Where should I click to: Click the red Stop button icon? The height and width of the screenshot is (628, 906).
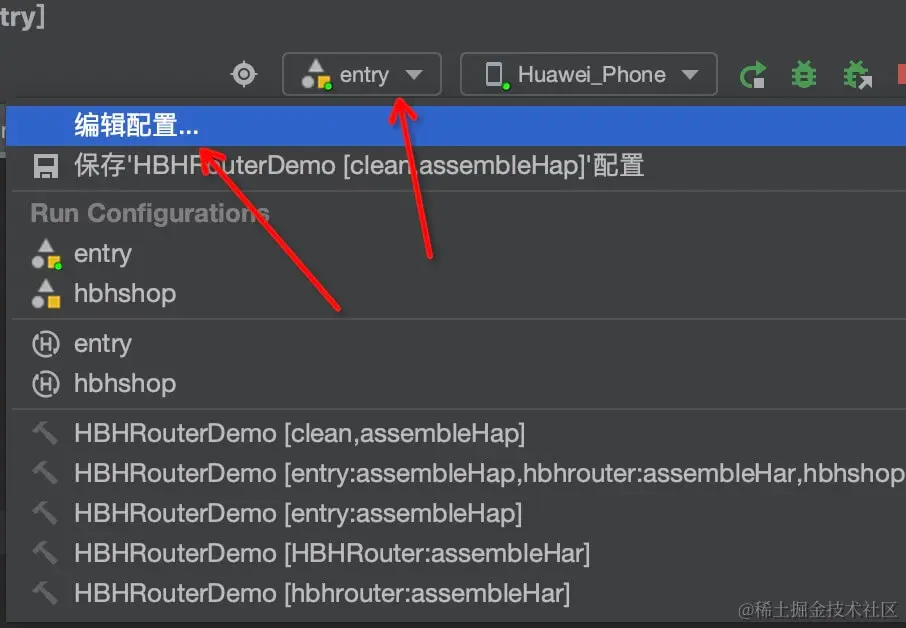(902, 75)
